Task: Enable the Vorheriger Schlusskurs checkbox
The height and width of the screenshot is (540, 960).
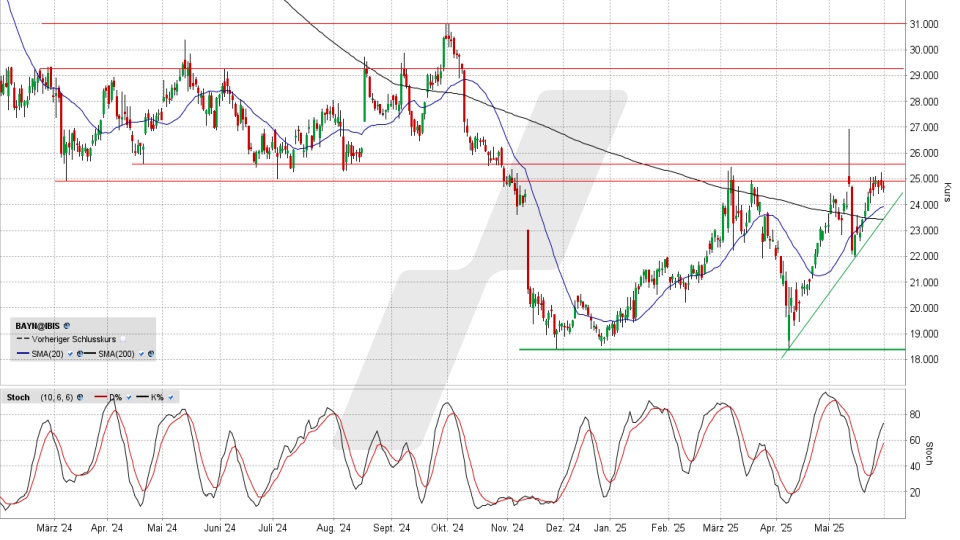Action: point(123,339)
